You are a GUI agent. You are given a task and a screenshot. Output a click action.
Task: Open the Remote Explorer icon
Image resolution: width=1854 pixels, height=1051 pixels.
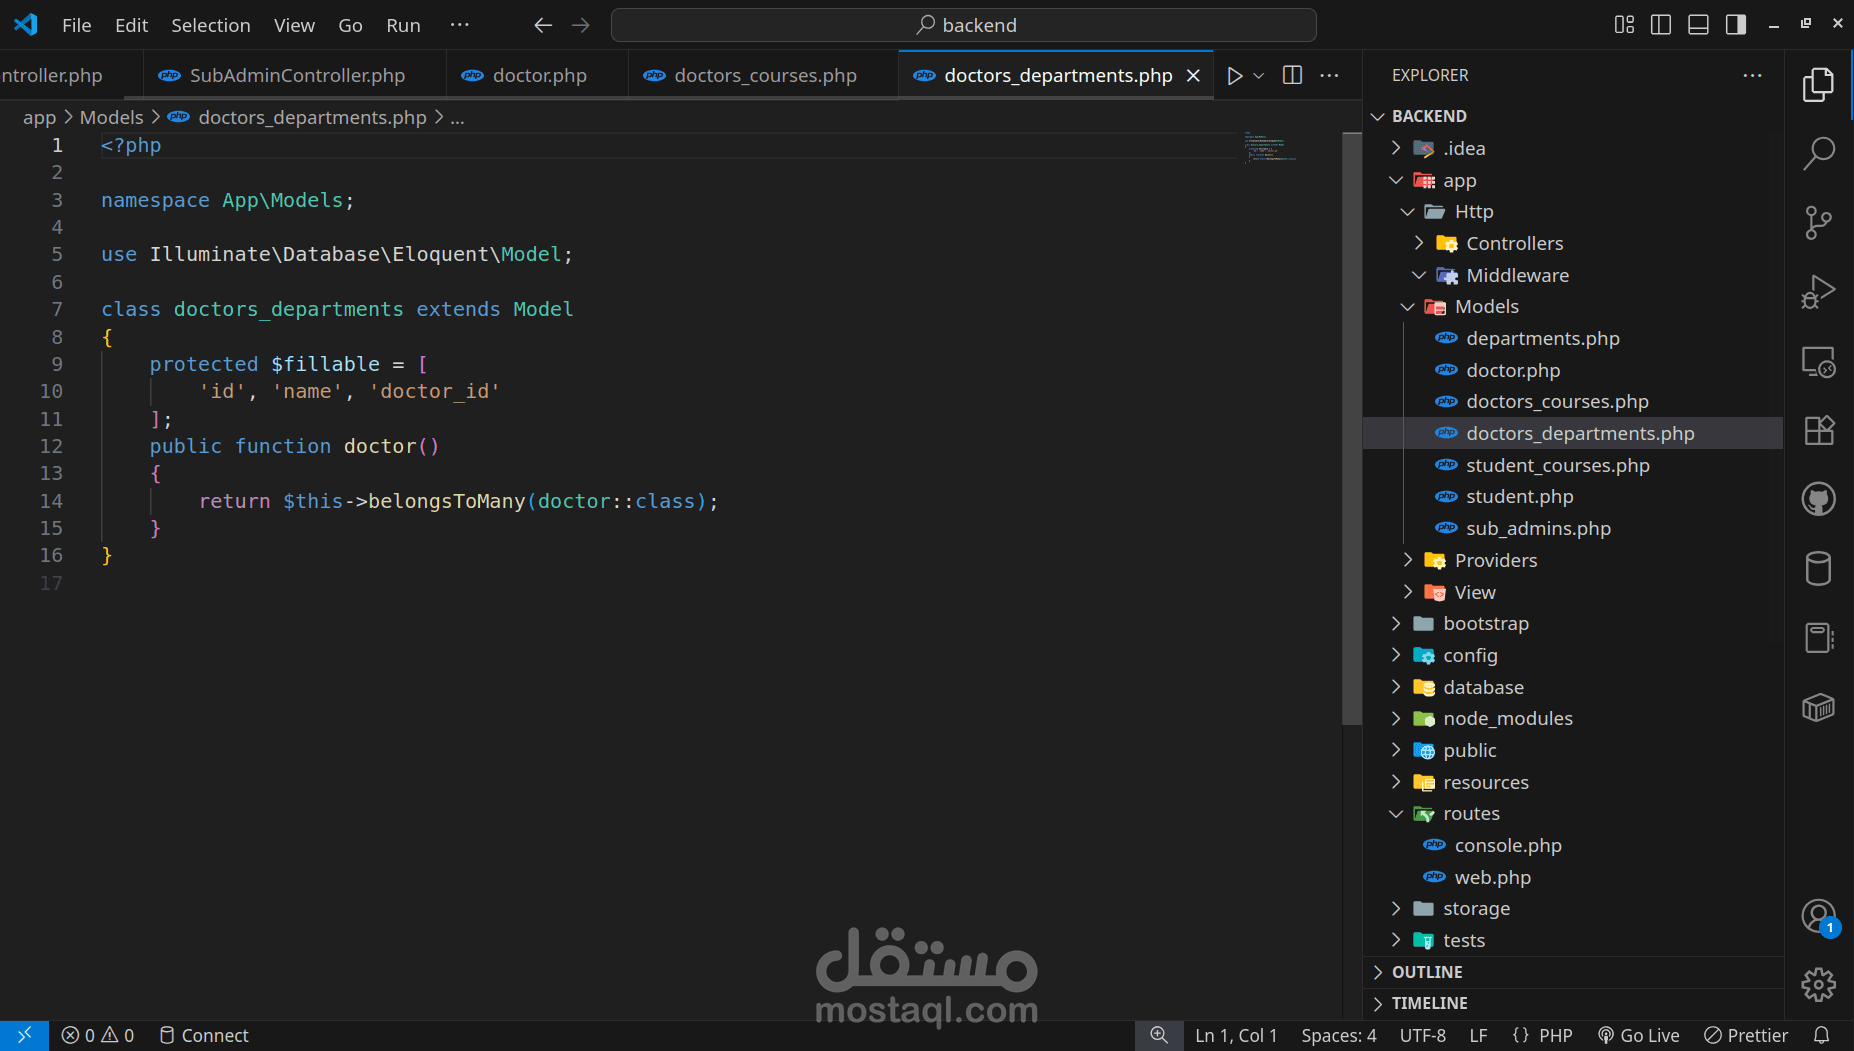(x=1818, y=361)
